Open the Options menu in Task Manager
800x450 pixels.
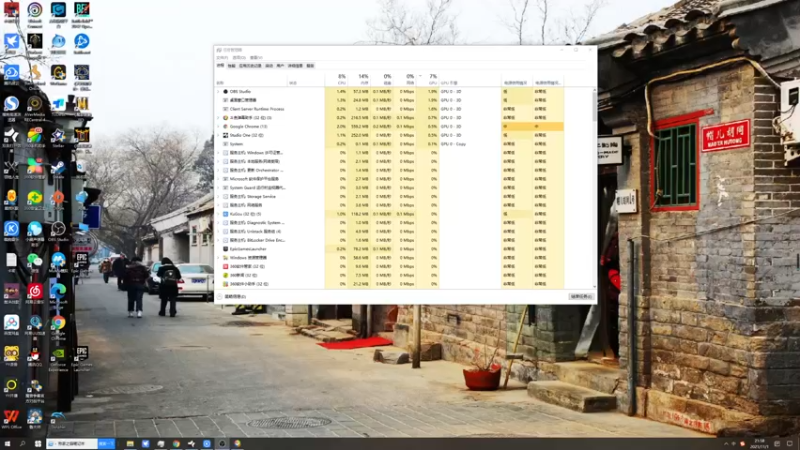[239, 58]
